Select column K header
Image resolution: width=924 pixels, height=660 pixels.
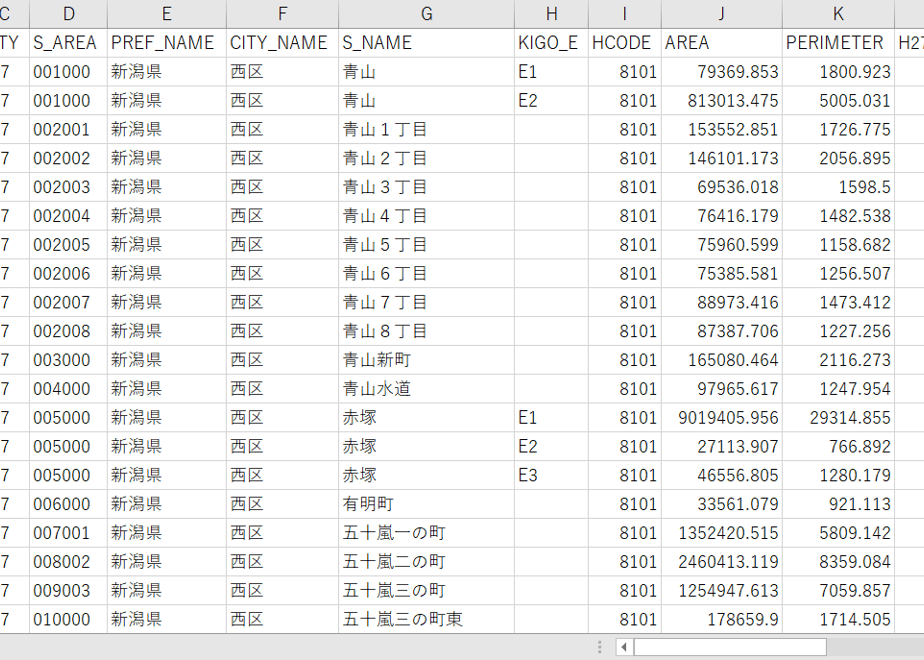(839, 14)
